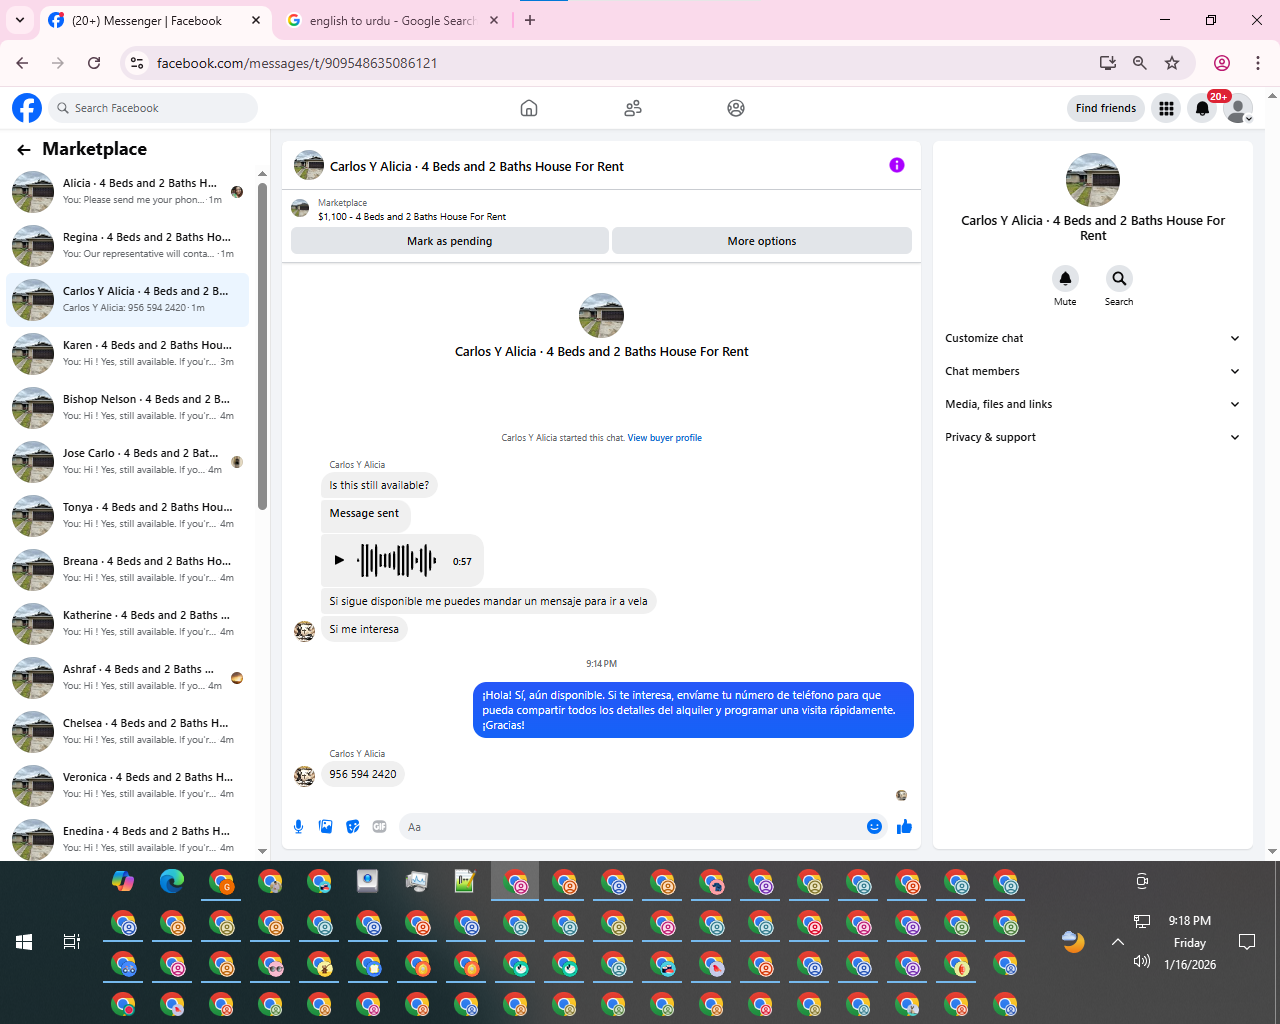Click the Facebook logo icon
Image resolution: width=1280 pixels, height=1024 pixels.
point(27,108)
